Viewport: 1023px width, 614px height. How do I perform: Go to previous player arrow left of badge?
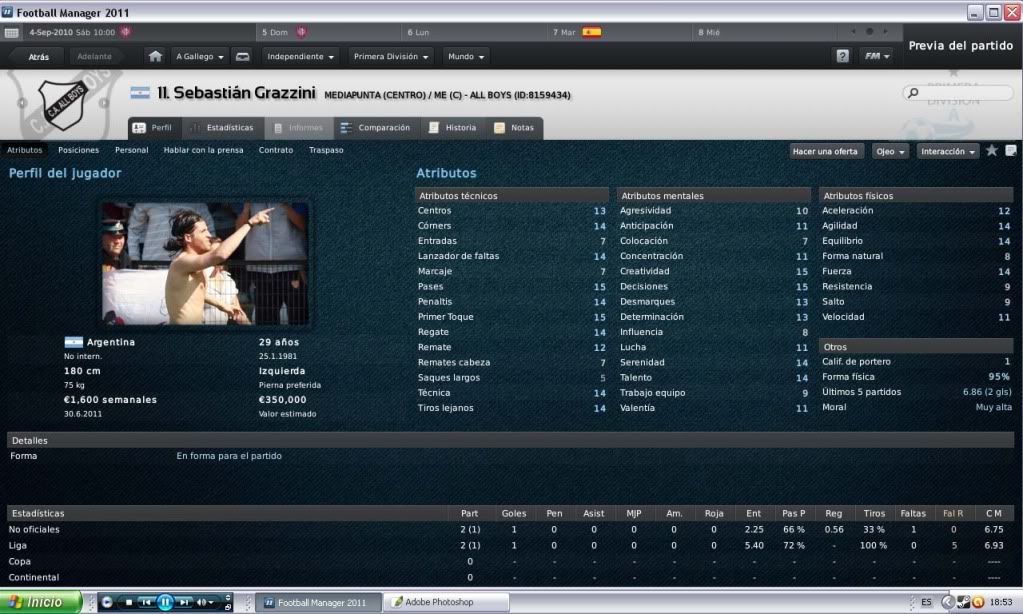[x=22, y=103]
